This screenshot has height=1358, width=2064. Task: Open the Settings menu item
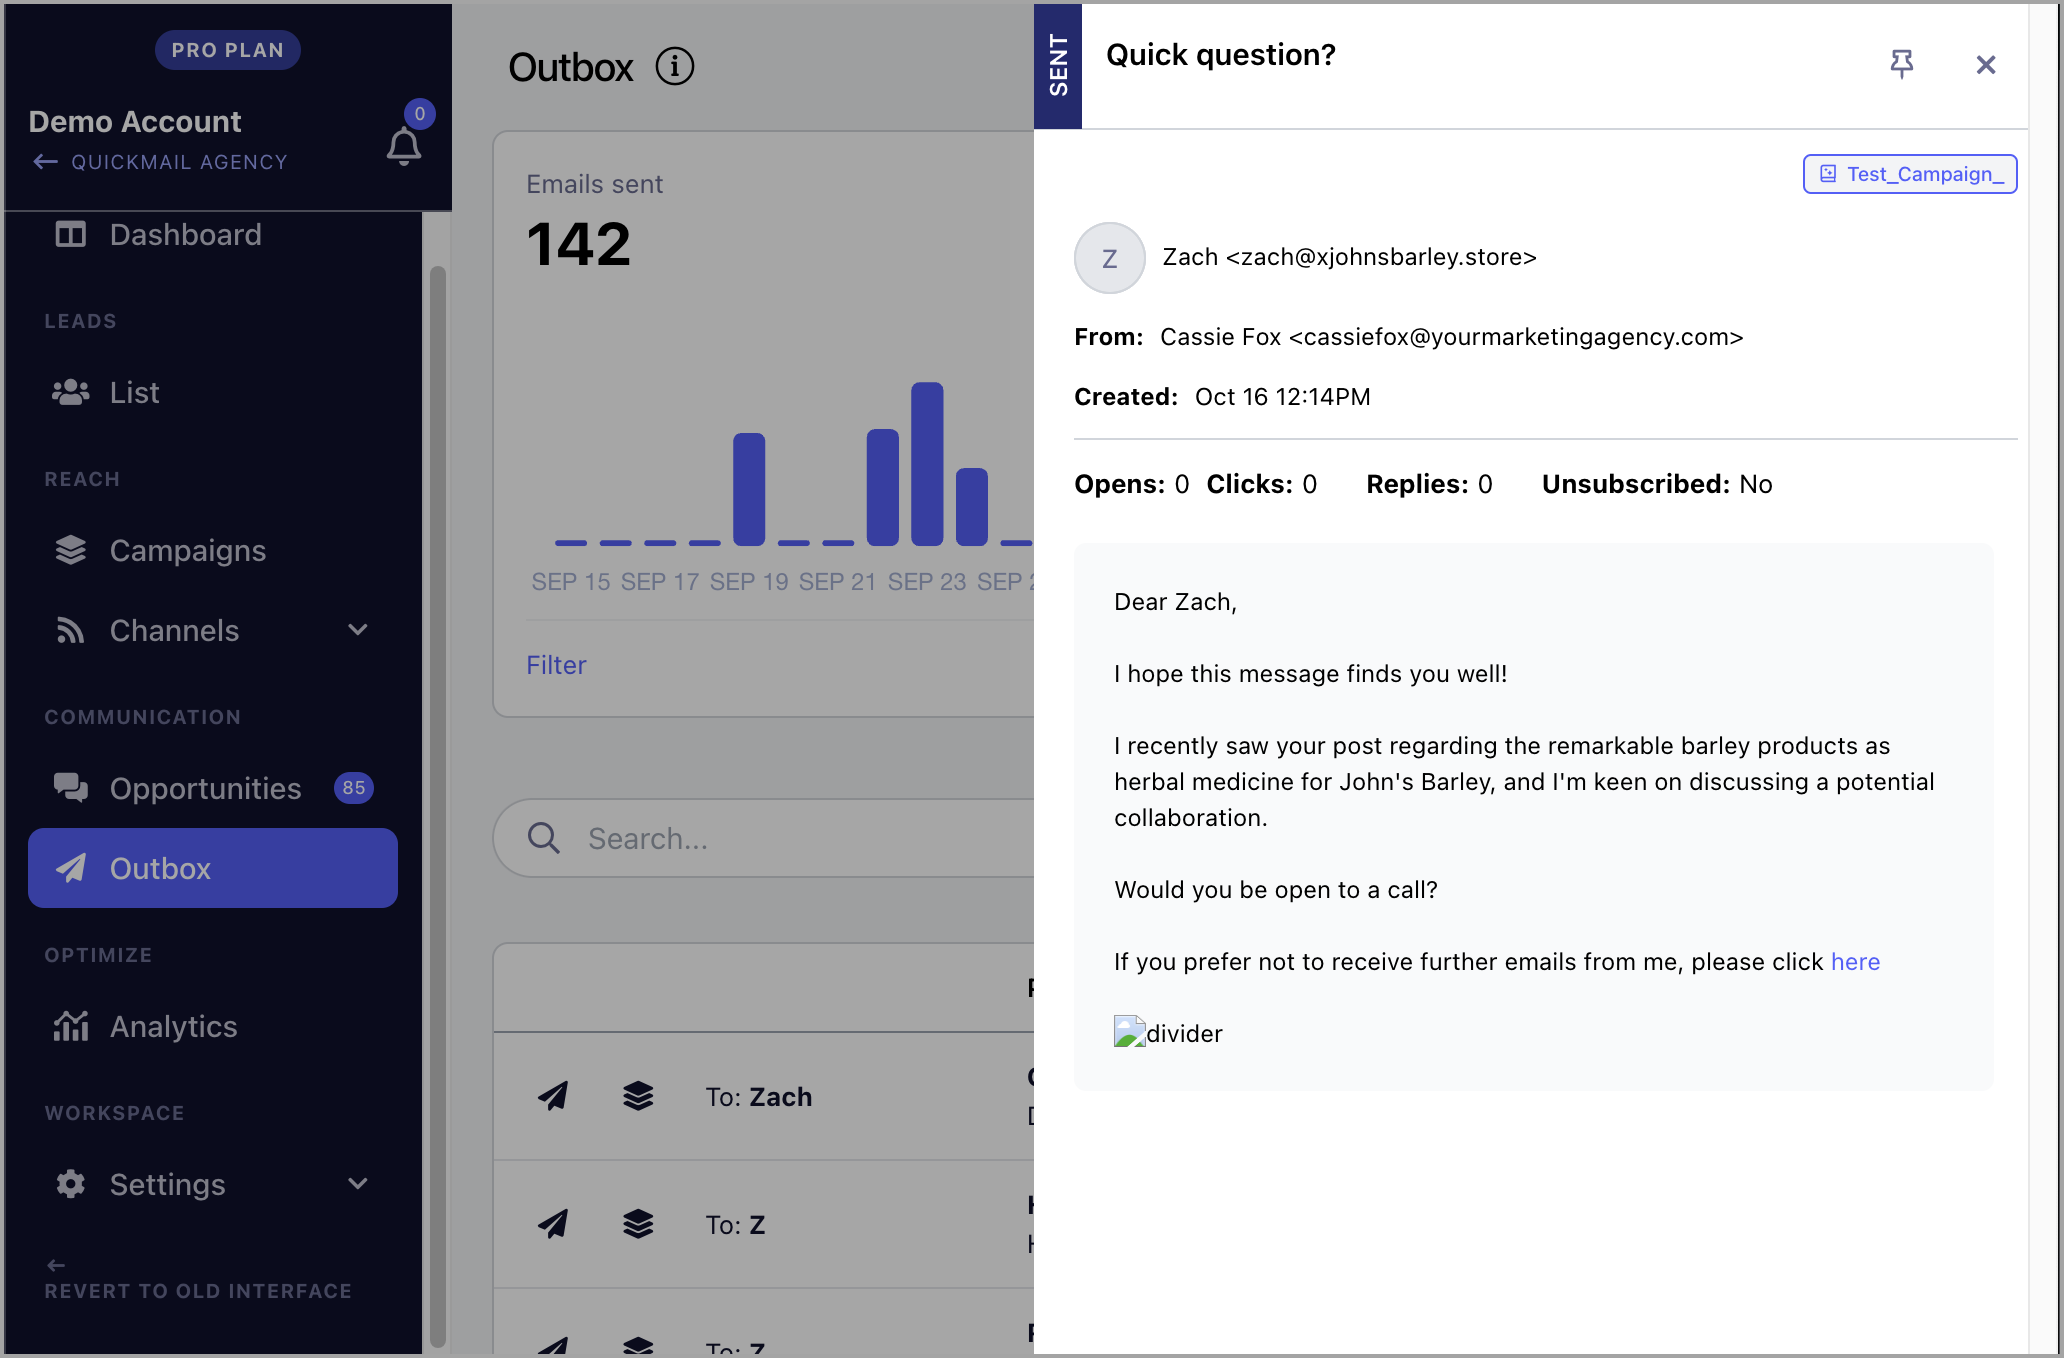pyautogui.click(x=212, y=1185)
